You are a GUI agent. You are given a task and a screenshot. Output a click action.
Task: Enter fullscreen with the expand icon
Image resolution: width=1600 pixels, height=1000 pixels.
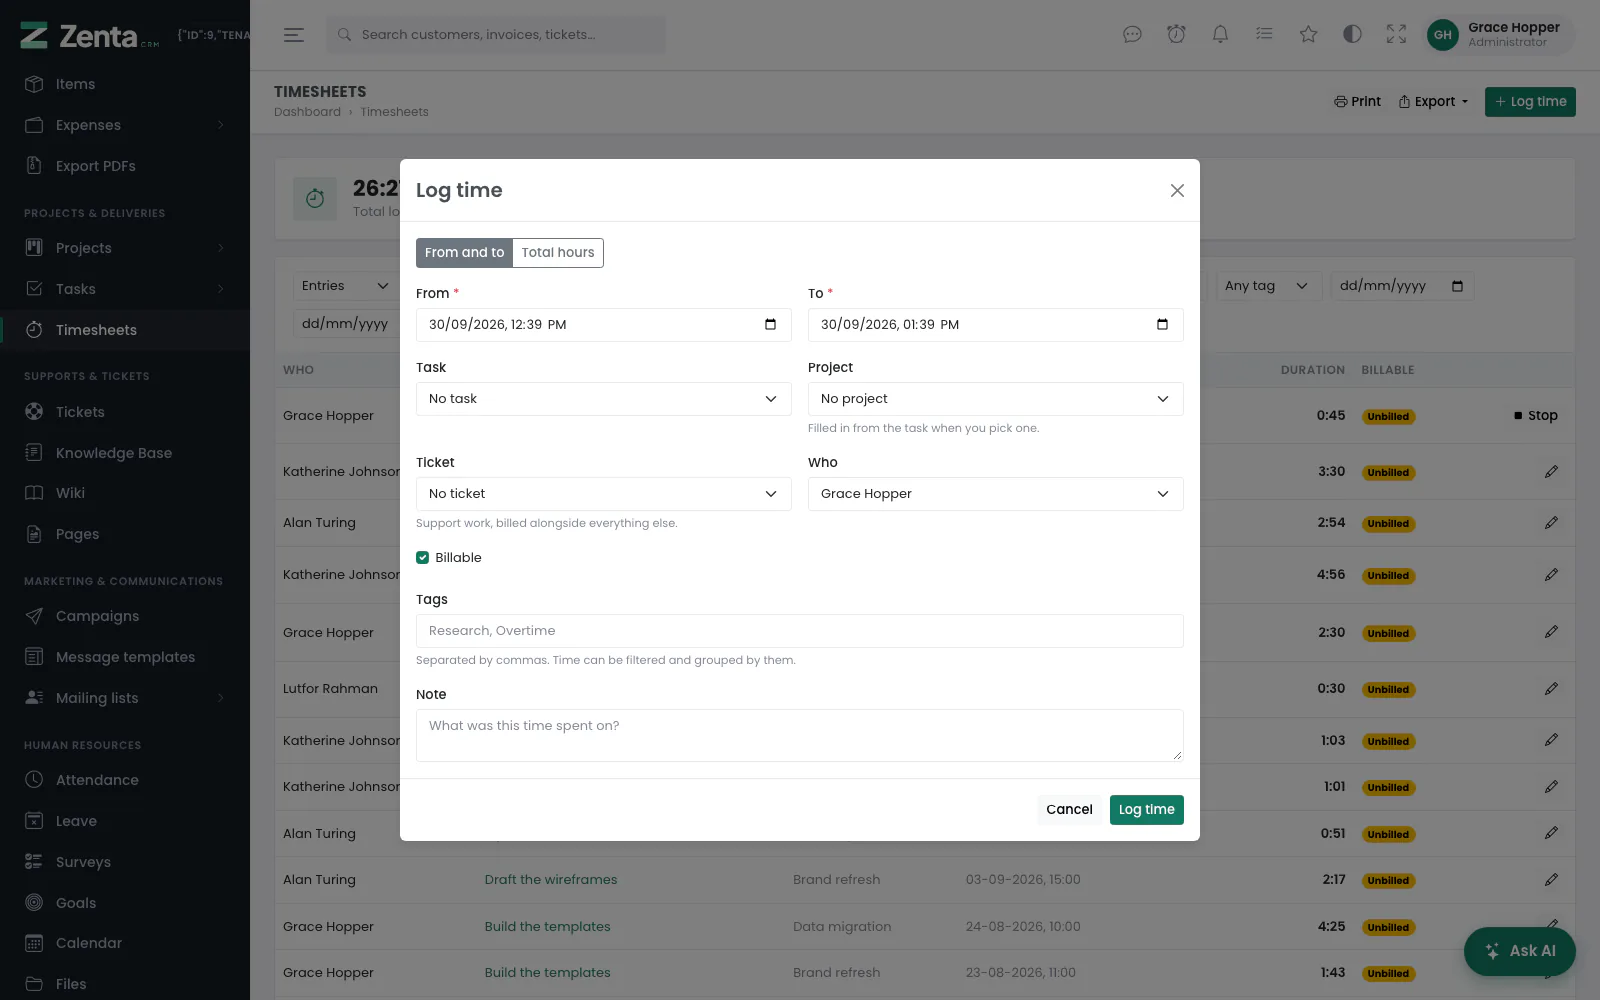click(1396, 34)
